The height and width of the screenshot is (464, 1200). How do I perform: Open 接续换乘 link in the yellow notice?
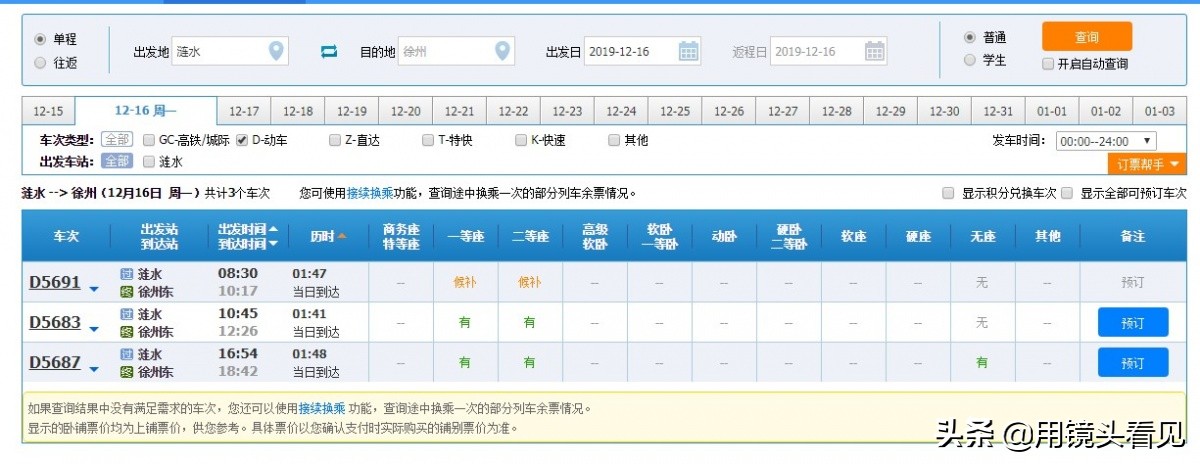click(322, 408)
